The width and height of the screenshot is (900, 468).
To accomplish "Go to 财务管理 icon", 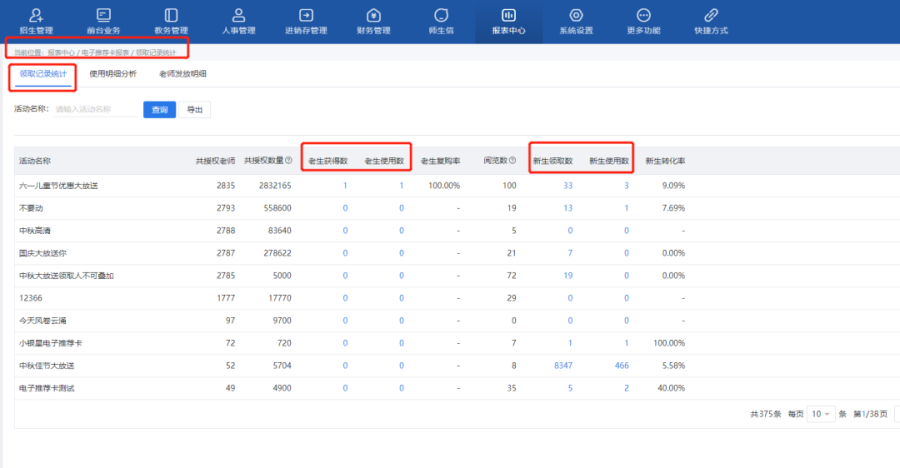I will coord(373,15).
